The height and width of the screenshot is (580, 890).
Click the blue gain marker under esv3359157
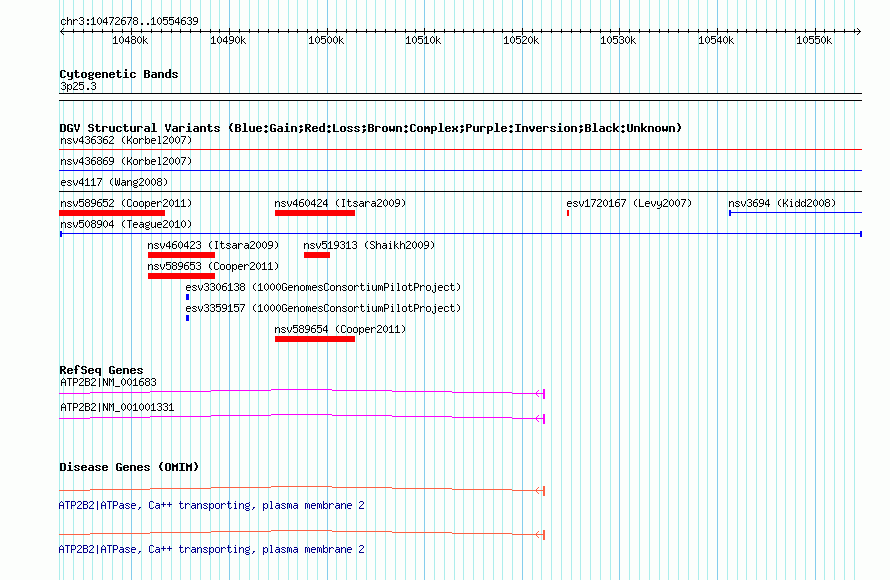coord(187,318)
